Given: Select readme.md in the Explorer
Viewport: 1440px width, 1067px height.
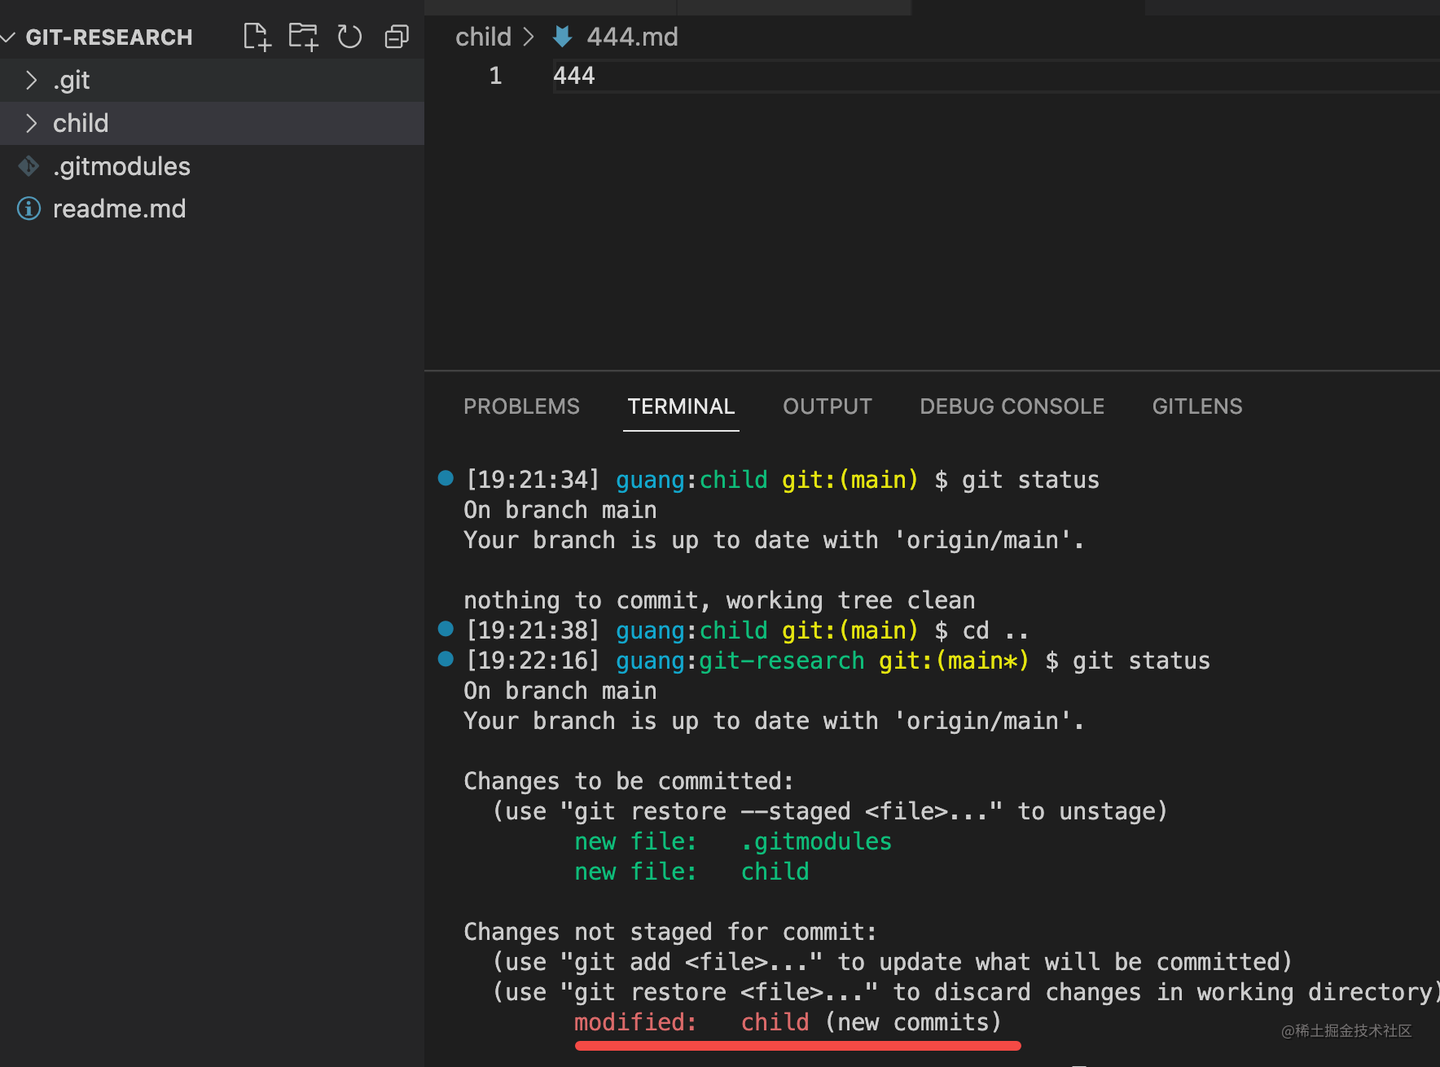Looking at the screenshot, I should click(119, 209).
